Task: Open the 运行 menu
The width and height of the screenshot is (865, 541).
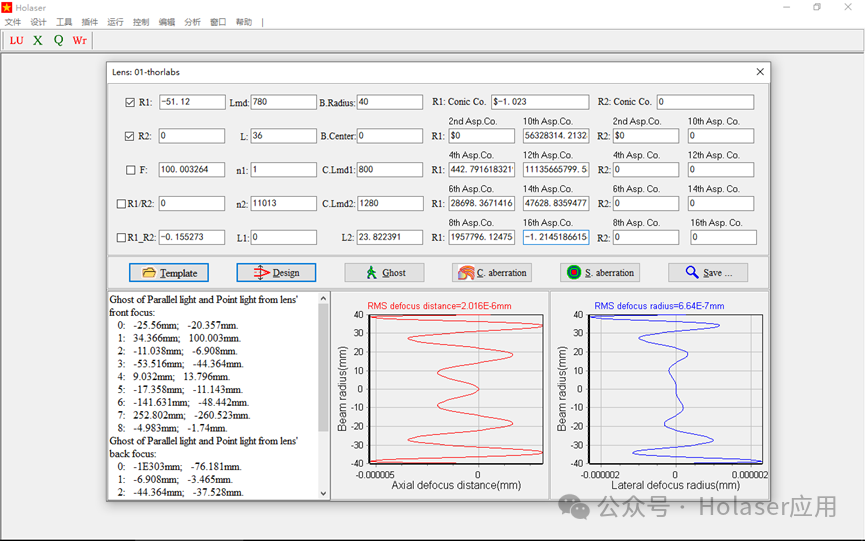Action: click(x=115, y=22)
